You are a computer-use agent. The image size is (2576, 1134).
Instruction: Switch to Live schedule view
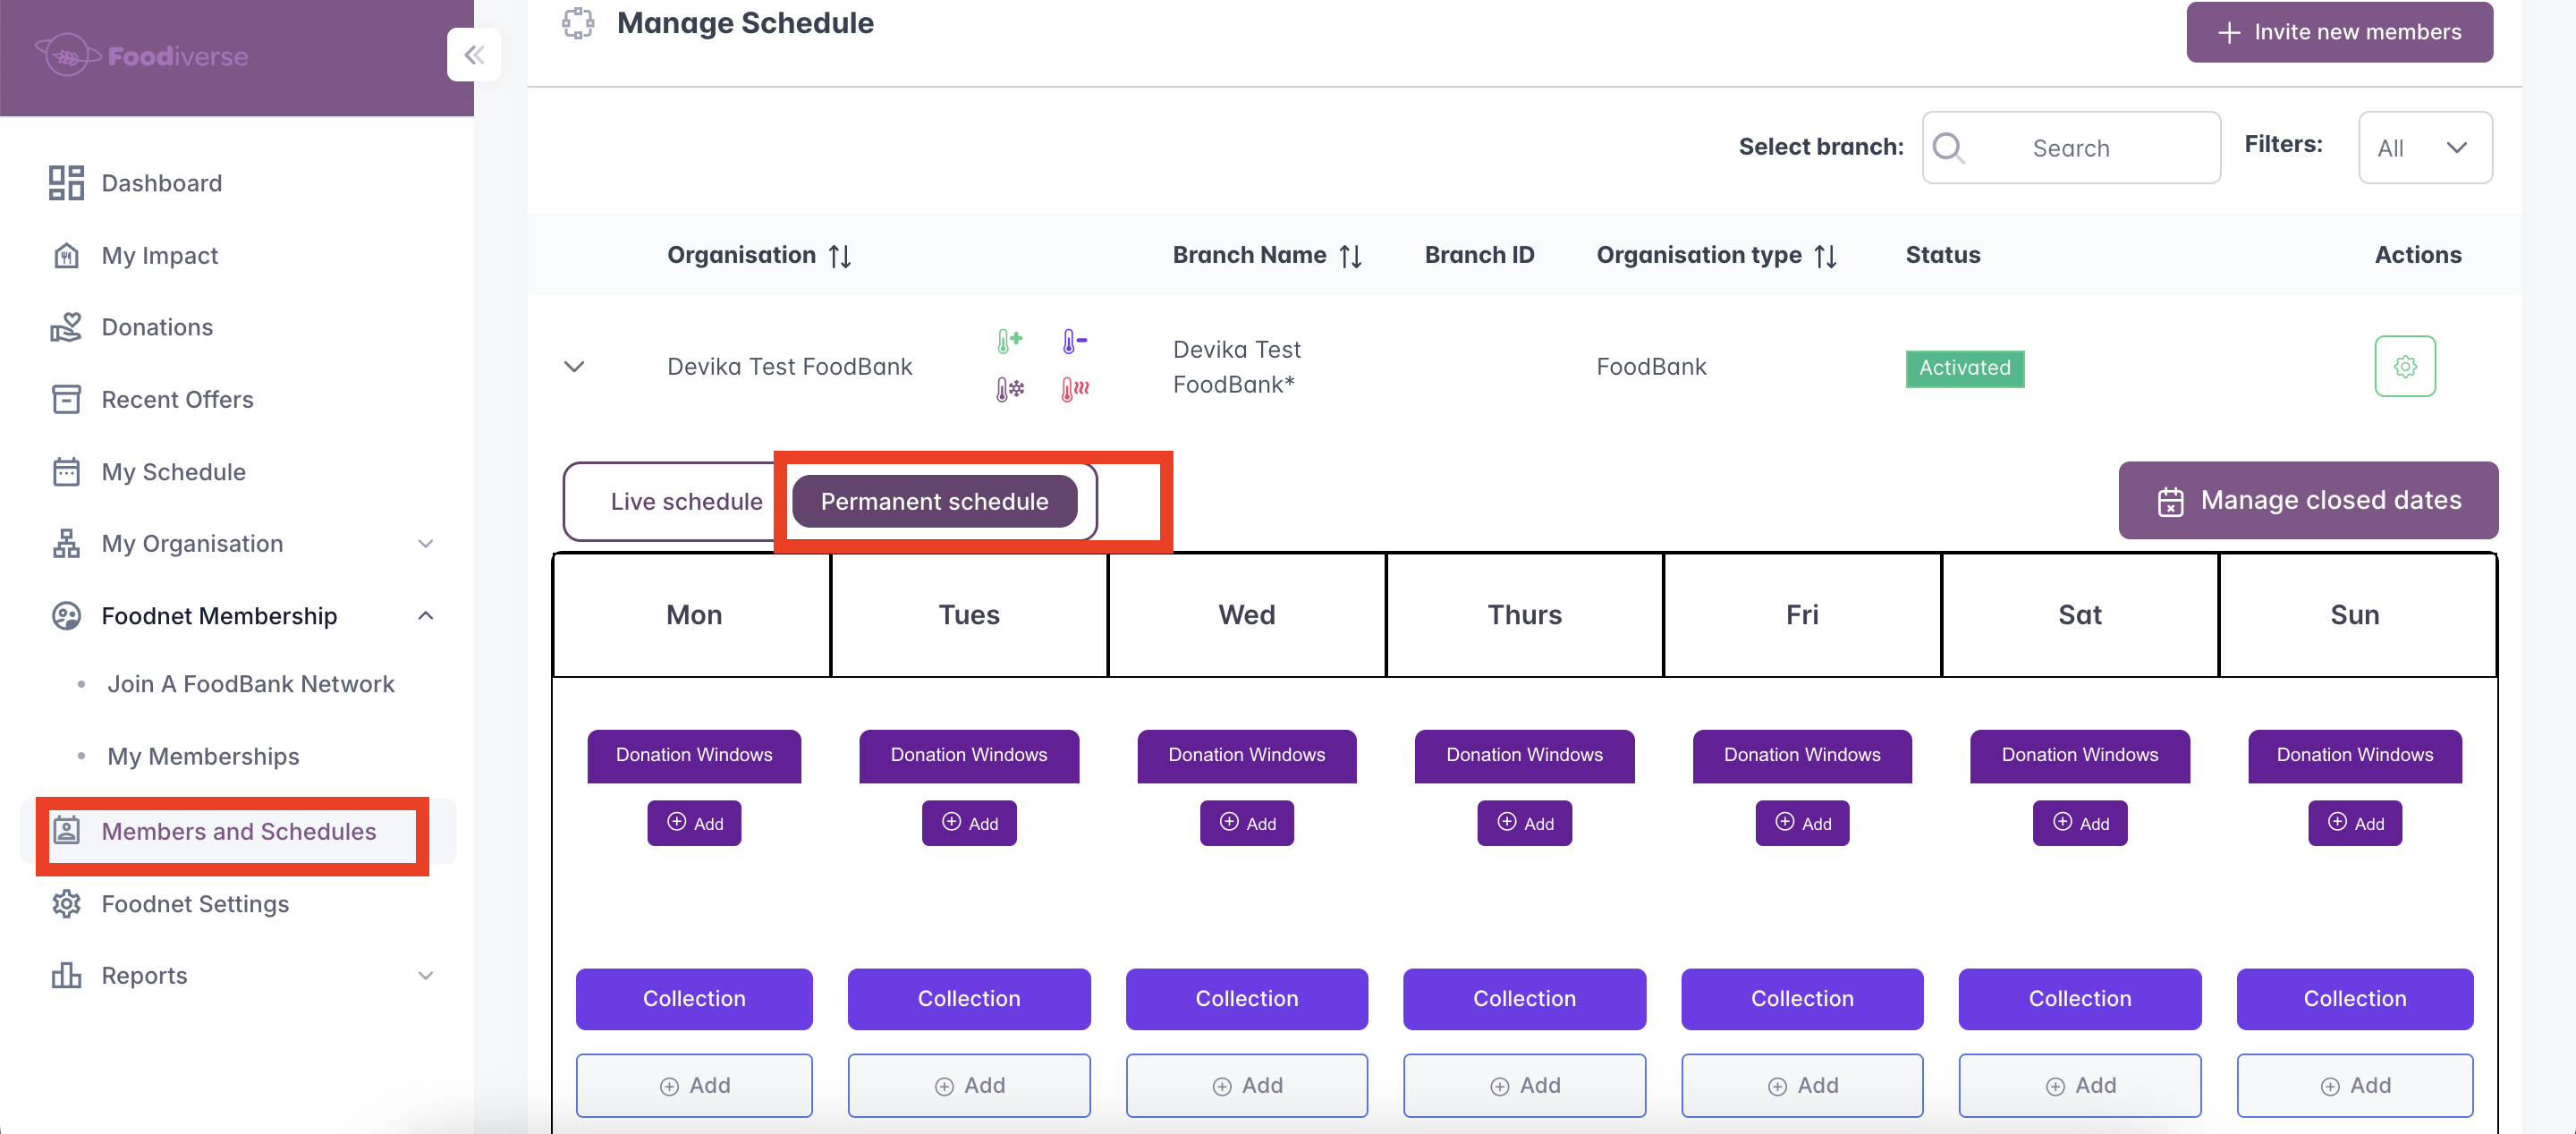click(x=686, y=501)
